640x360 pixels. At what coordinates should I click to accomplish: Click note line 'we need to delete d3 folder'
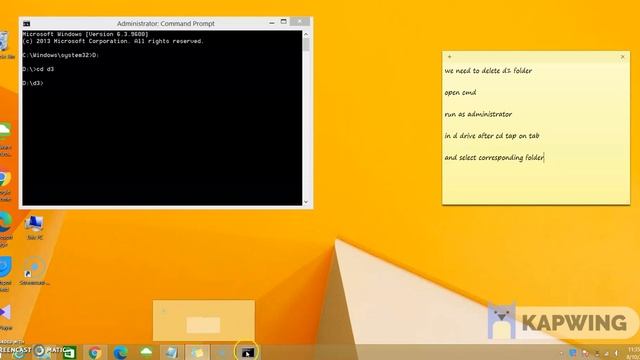488,71
